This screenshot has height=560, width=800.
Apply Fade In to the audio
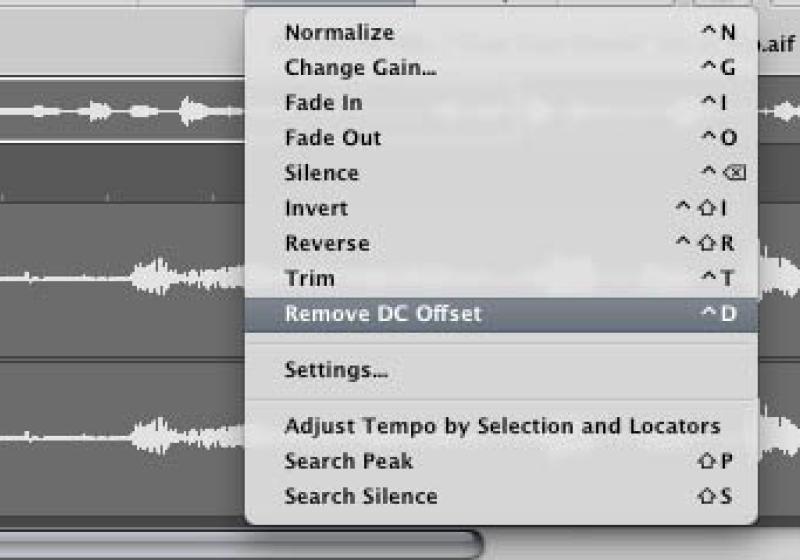tap(323, 103)
